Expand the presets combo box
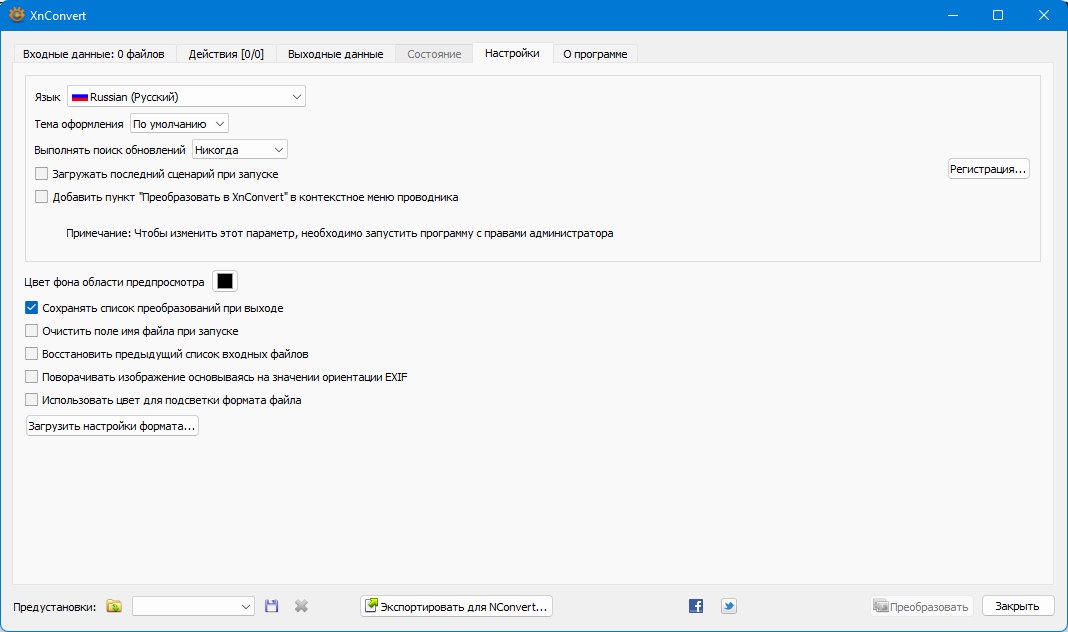This screenshot has width=1068, height=632. pos(193,606)
